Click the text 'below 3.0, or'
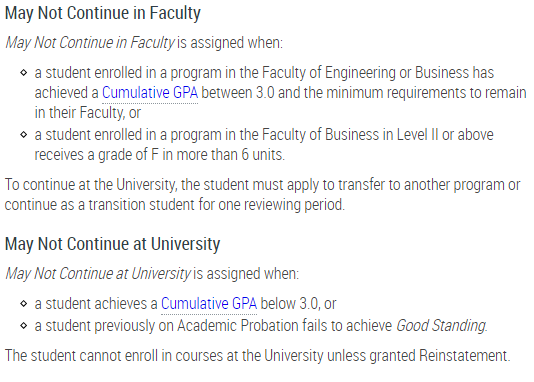The image size is (534, 382). (x=298, y=304)
